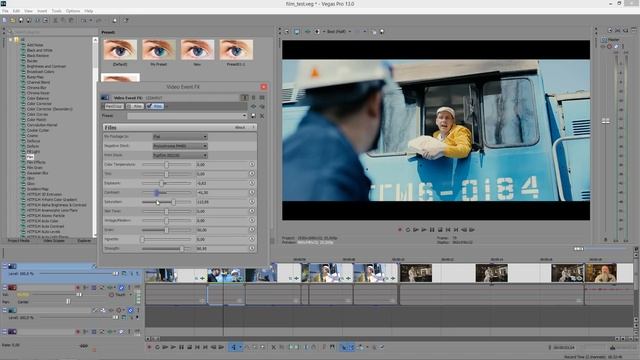Click the Saturation slider handle
The width and height of the screenshot is (640, 360).
(174, 202)
